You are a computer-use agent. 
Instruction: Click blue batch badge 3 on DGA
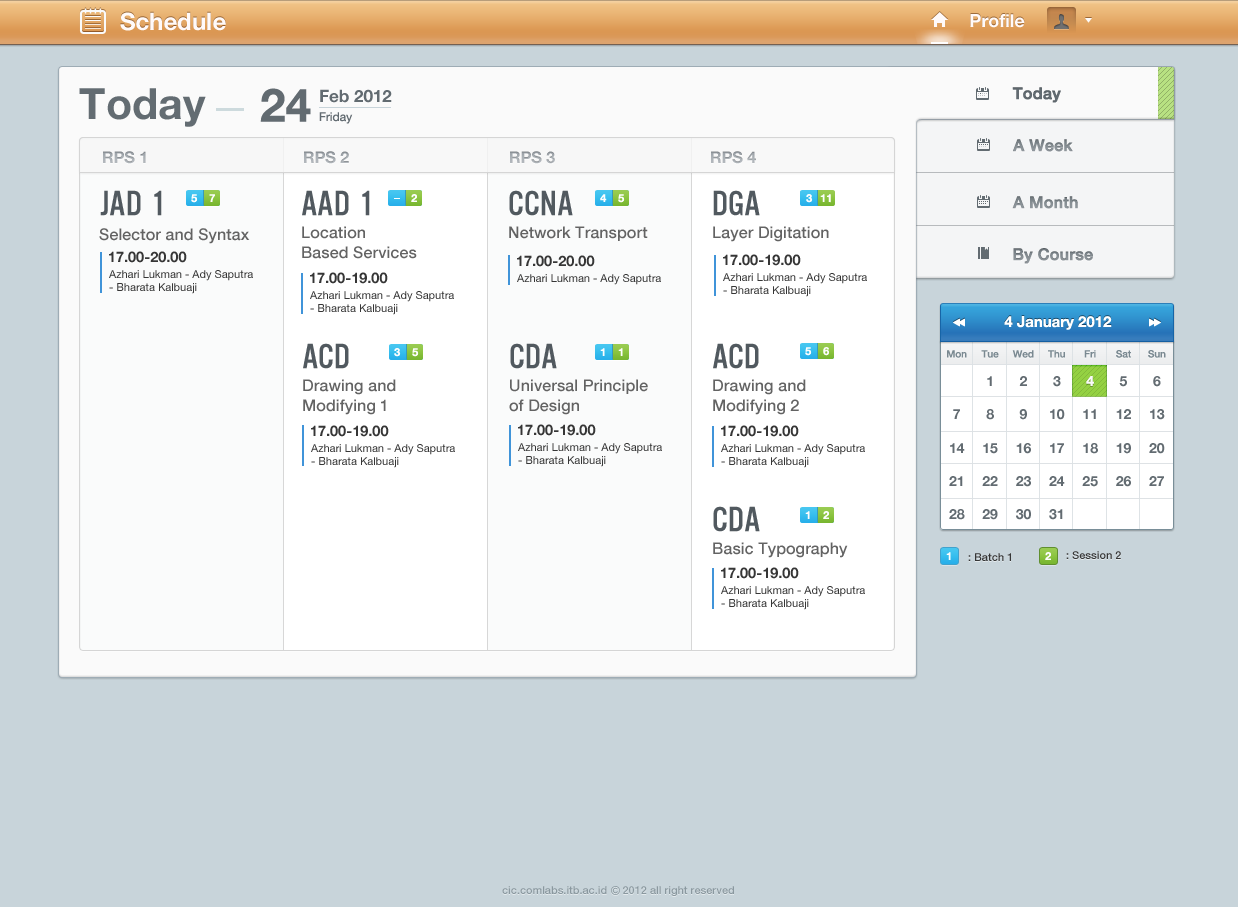(808, 198)
